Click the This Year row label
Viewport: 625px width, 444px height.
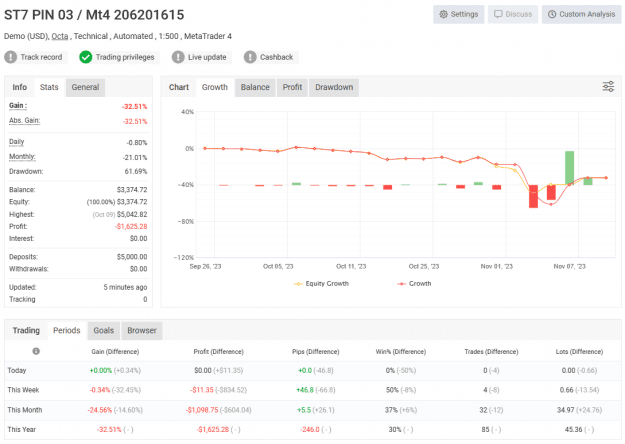tap(22, 429)
